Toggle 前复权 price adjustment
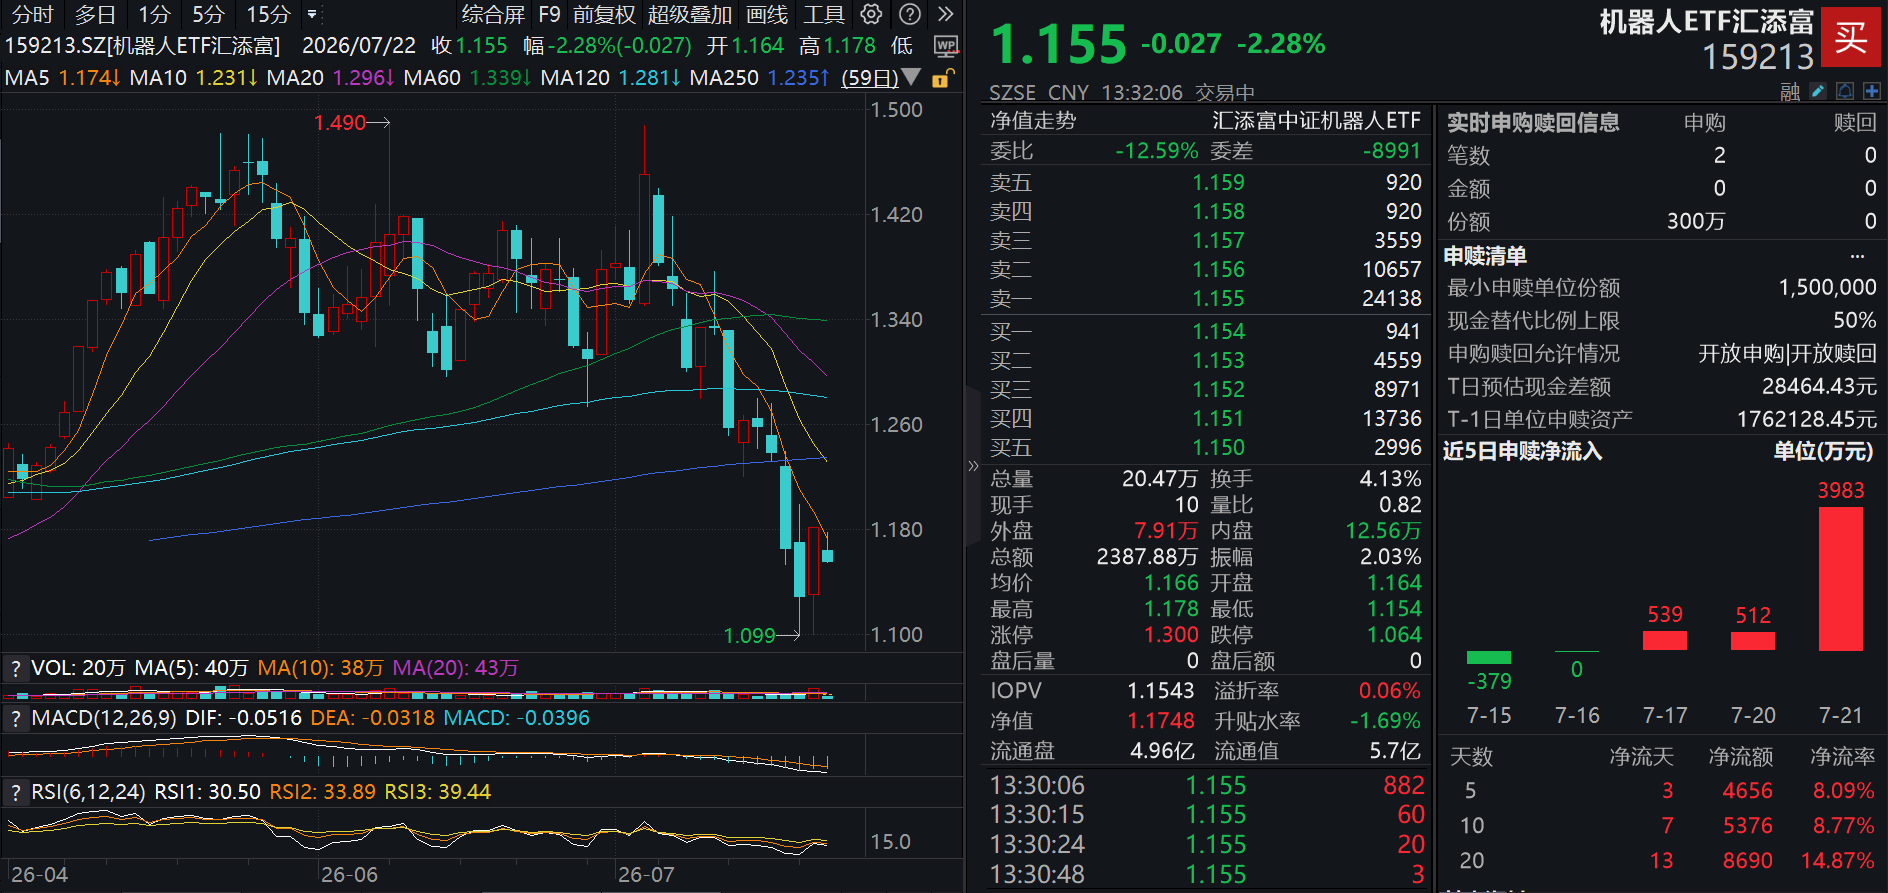The height and width of the screenshot is (893, 1888). 604,14
